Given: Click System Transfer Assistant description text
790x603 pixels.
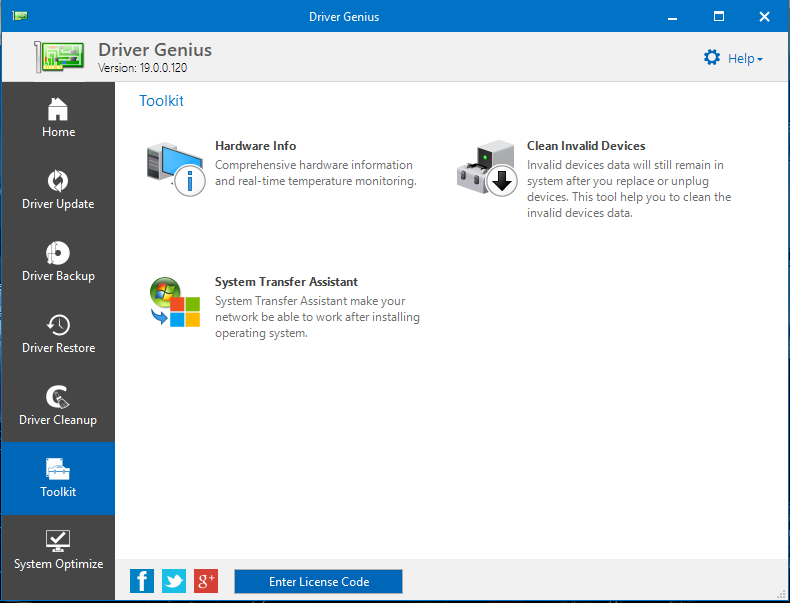Looking at the screenshot, I should point(317,317).
